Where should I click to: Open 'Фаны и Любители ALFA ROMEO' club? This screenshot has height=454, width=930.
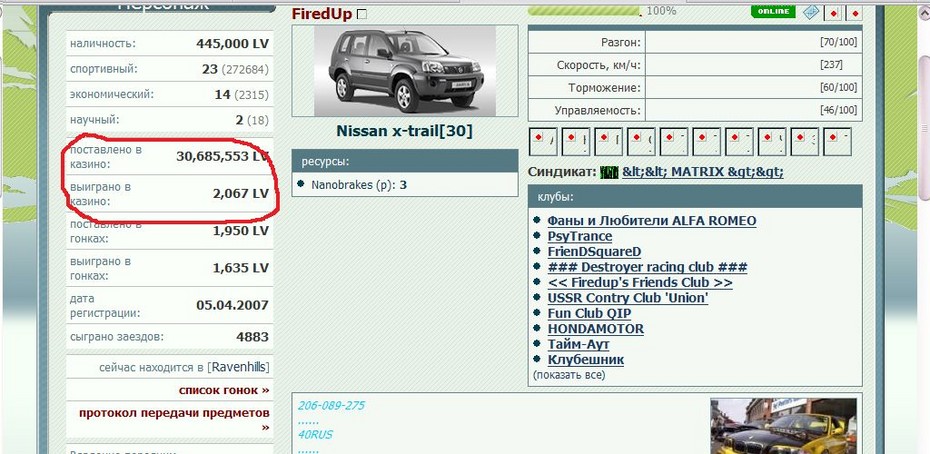tap(652, 221)
